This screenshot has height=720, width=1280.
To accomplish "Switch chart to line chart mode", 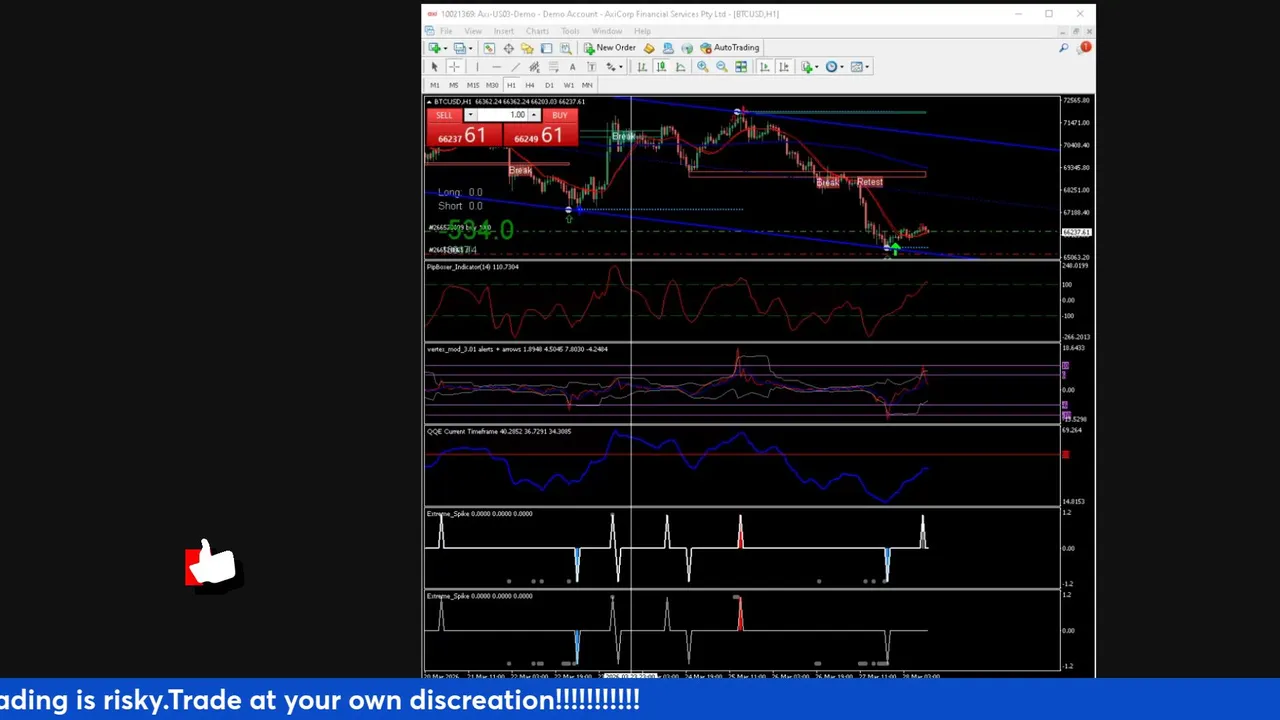I will [x=680, y=67].
